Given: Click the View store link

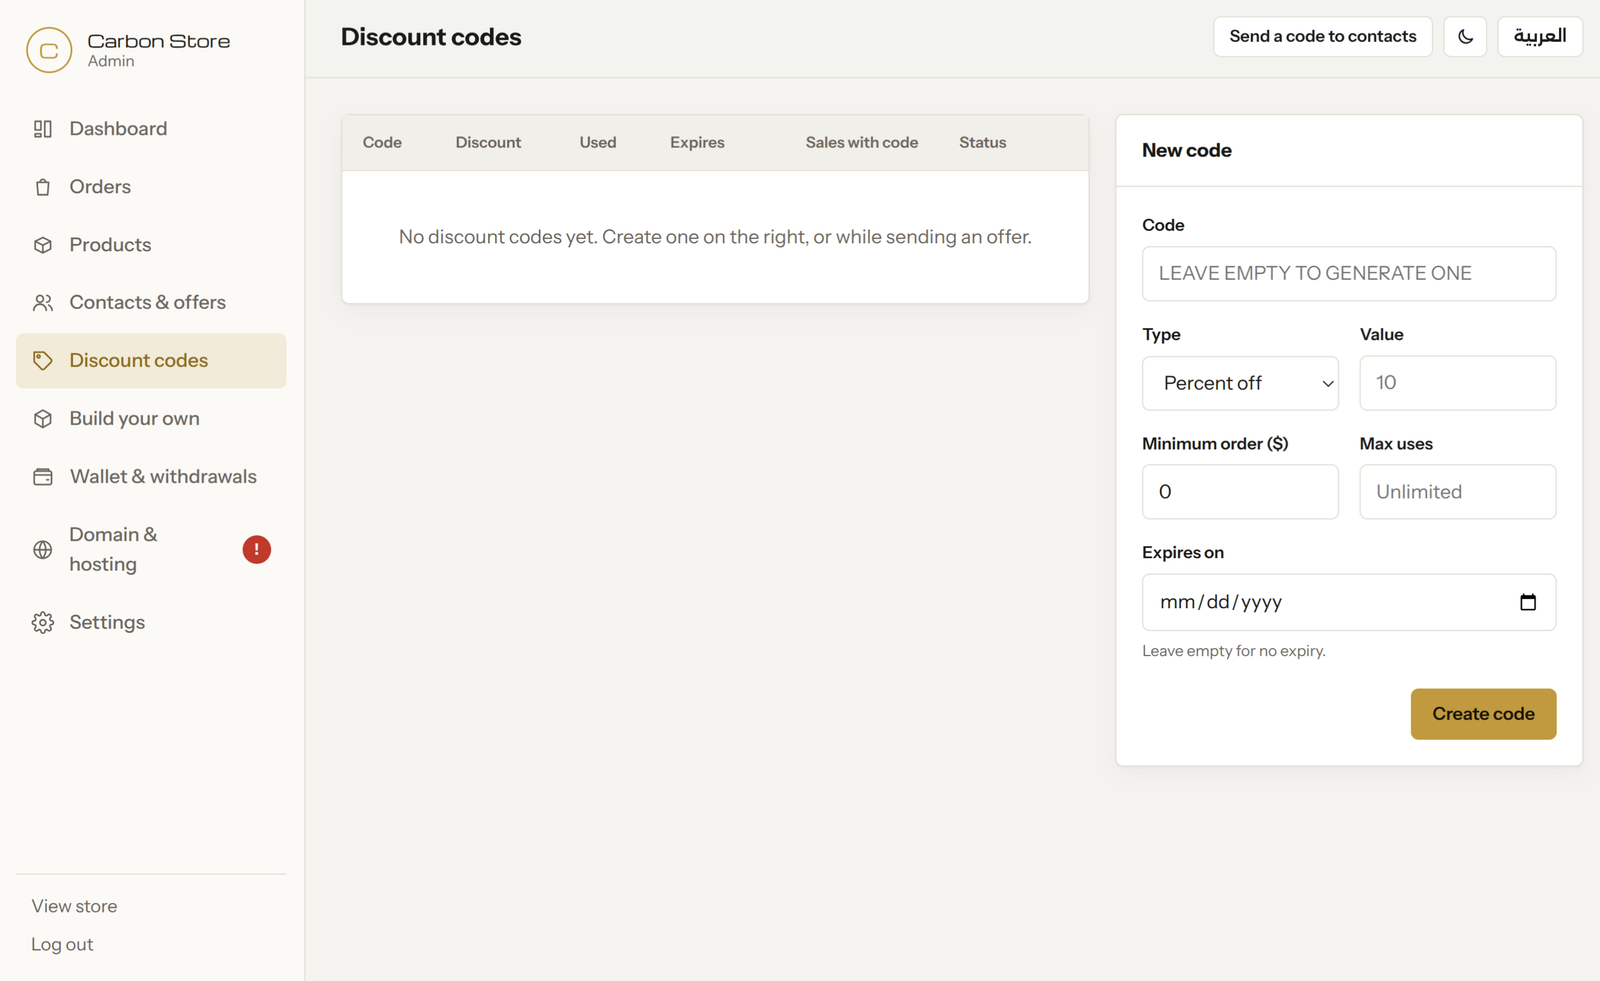Looking at the screenshot, I should 74,906.
